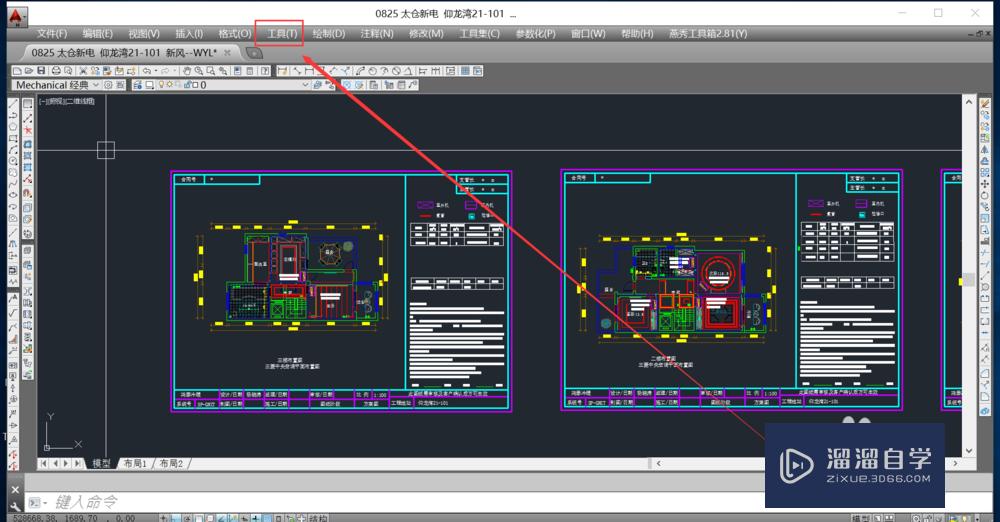Open the 绘制(D) menu

coord(328,34)
